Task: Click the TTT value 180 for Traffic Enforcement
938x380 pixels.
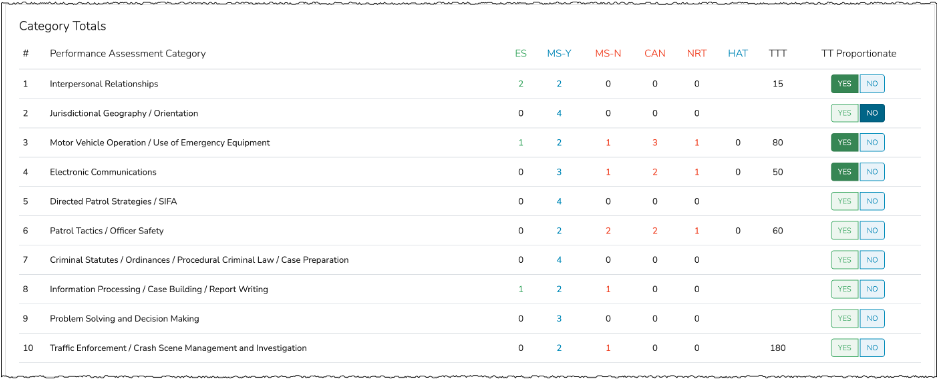Action: (778, 348)
